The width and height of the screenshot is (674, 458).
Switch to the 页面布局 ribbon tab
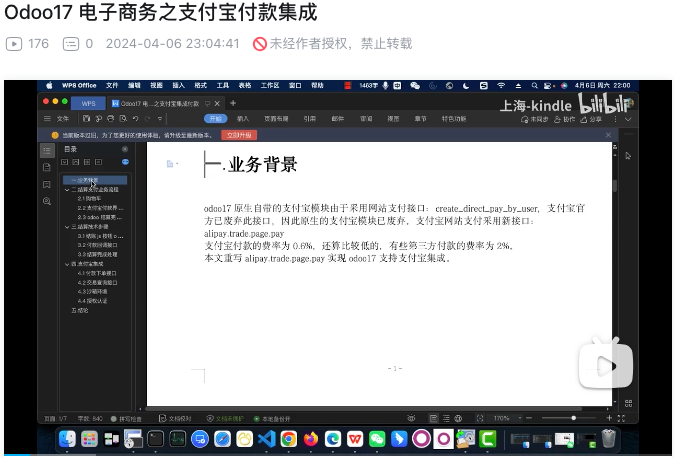tap(276, 119)
